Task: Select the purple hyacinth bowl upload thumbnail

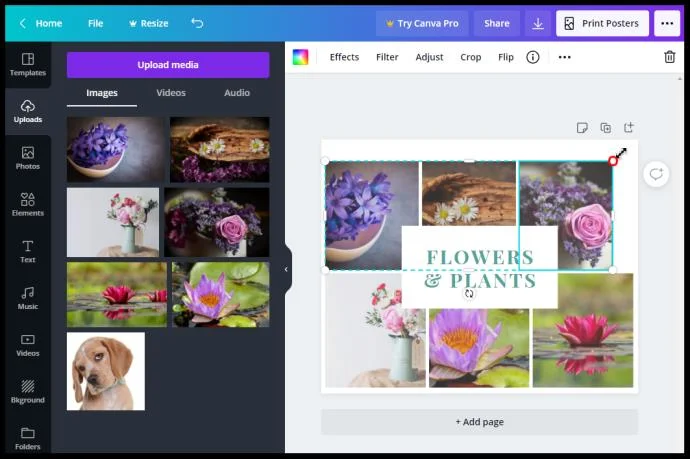Action: point(115,150)
